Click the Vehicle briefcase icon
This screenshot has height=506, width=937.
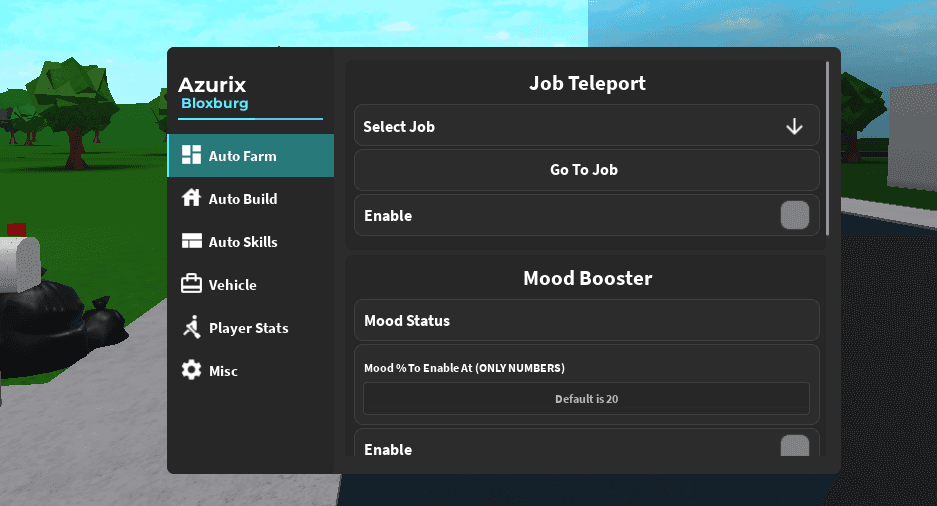[191, 285]
